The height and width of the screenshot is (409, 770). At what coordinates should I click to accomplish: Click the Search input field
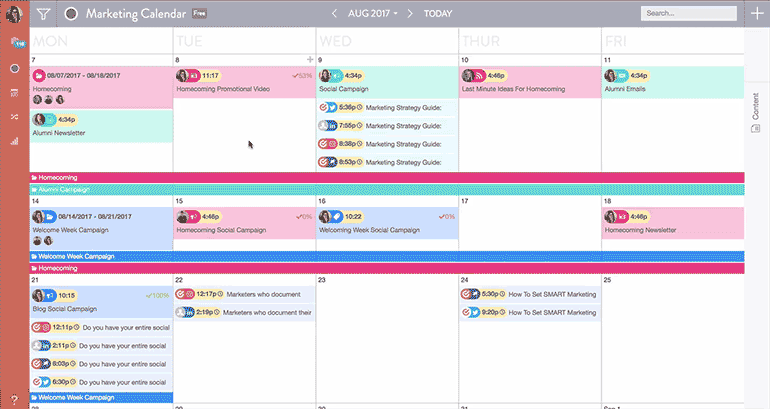688,13
